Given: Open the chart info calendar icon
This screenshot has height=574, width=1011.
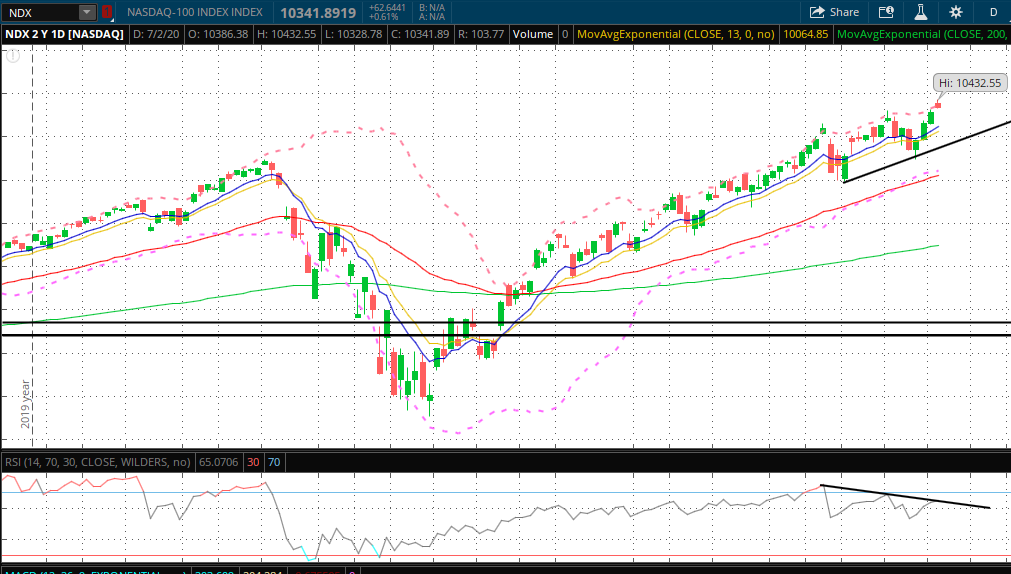Looking at the screenshot, I should click(x=886, y=12).
